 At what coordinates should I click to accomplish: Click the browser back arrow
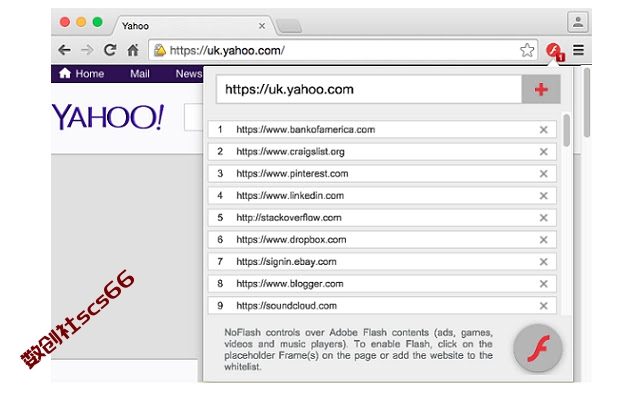(x=64, y=50)
